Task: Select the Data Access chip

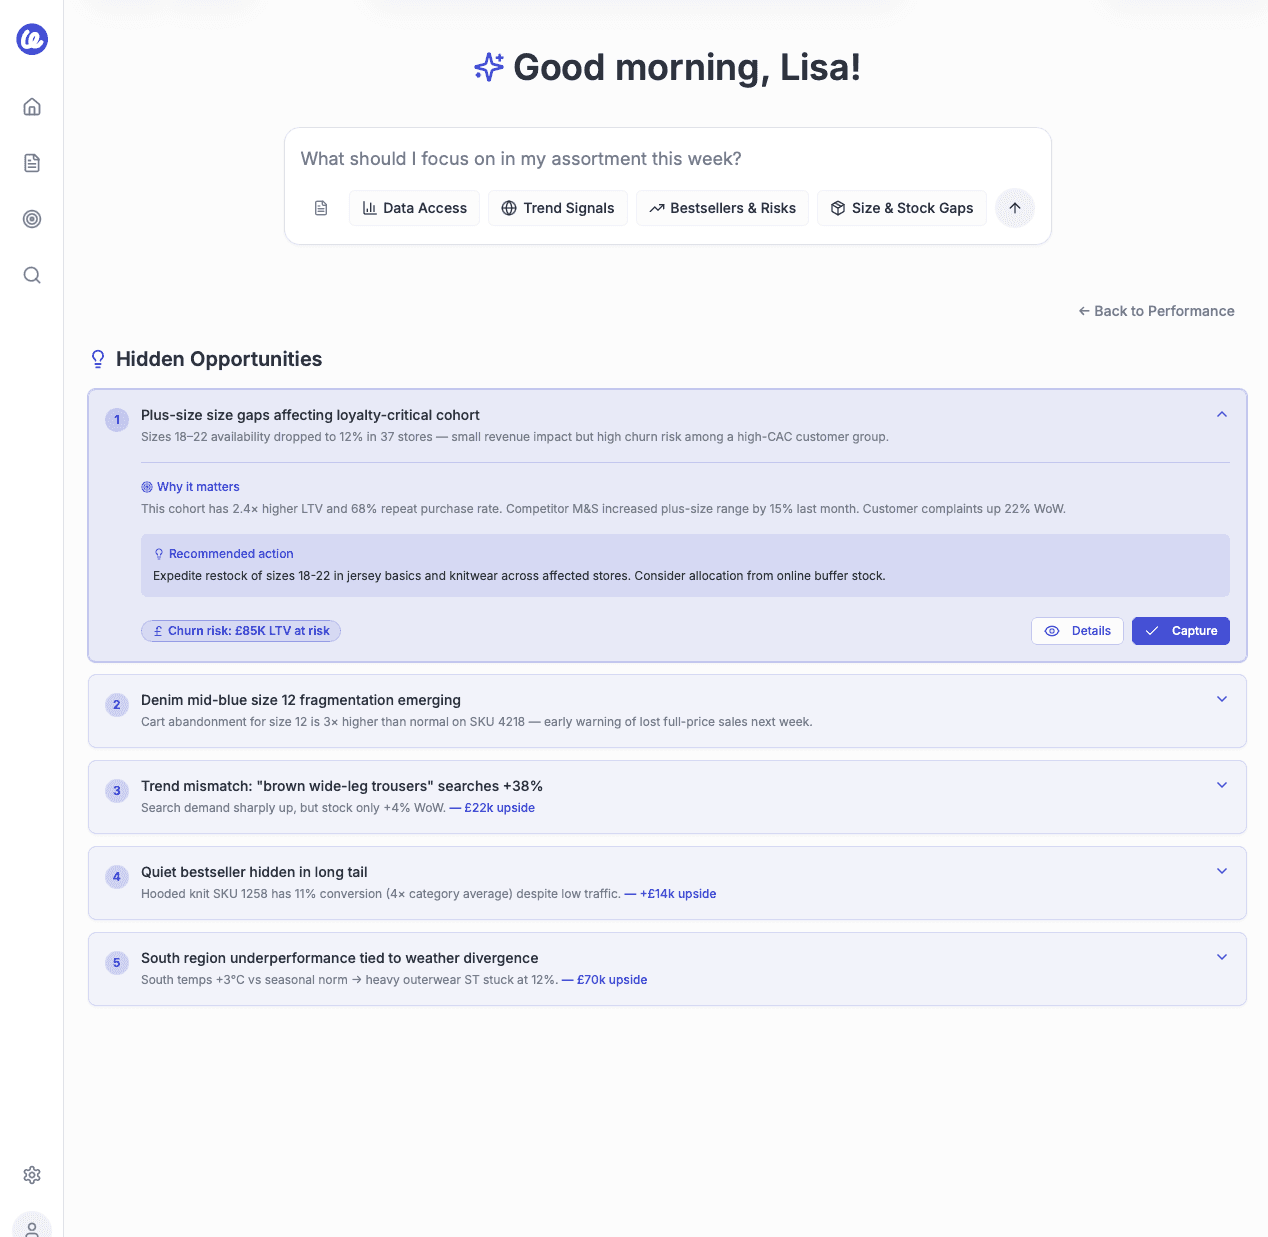Action: pos(415,208)
